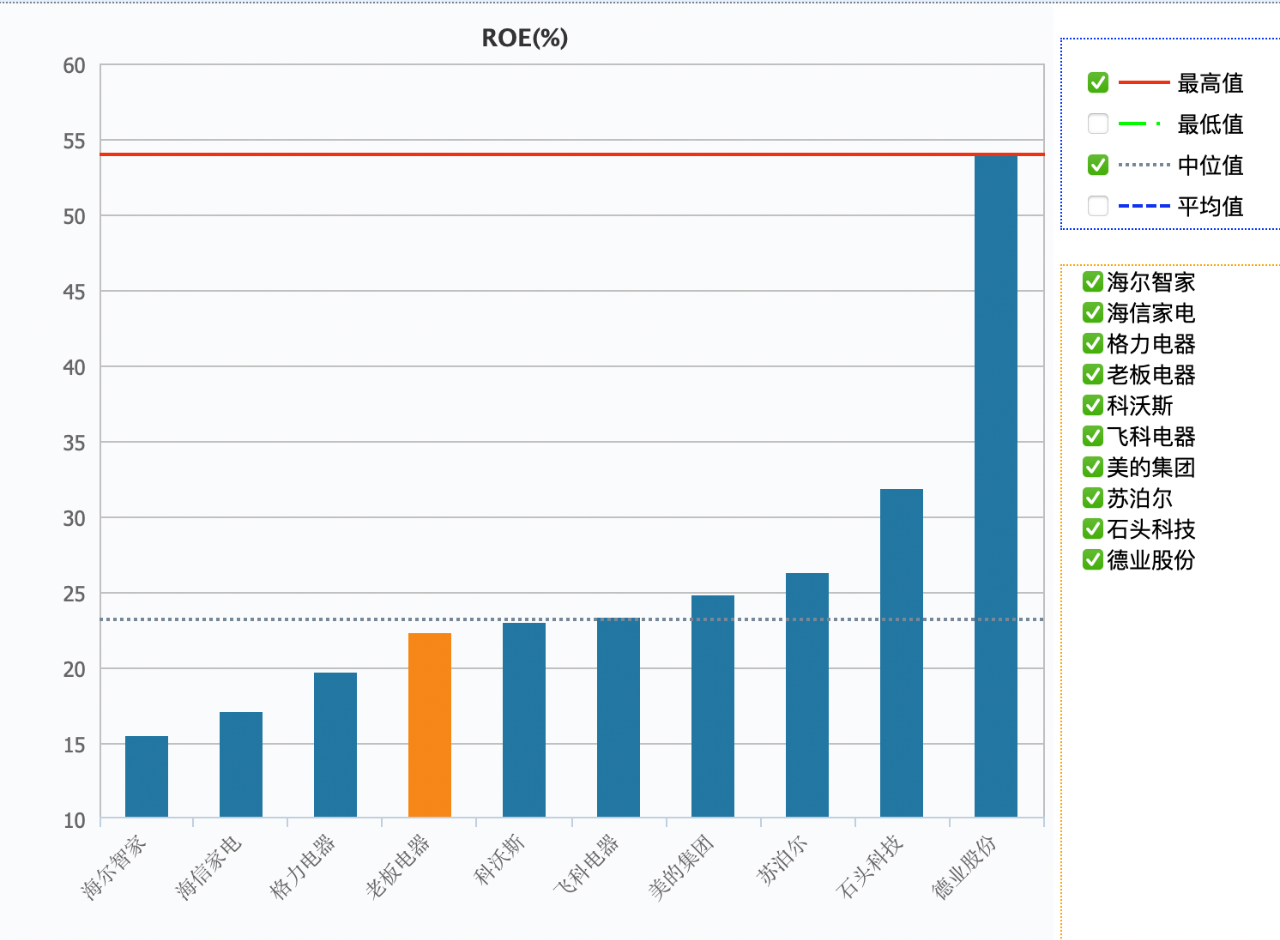
Task: Click the 25 y-axis tick label
Action: coord(75,594)
